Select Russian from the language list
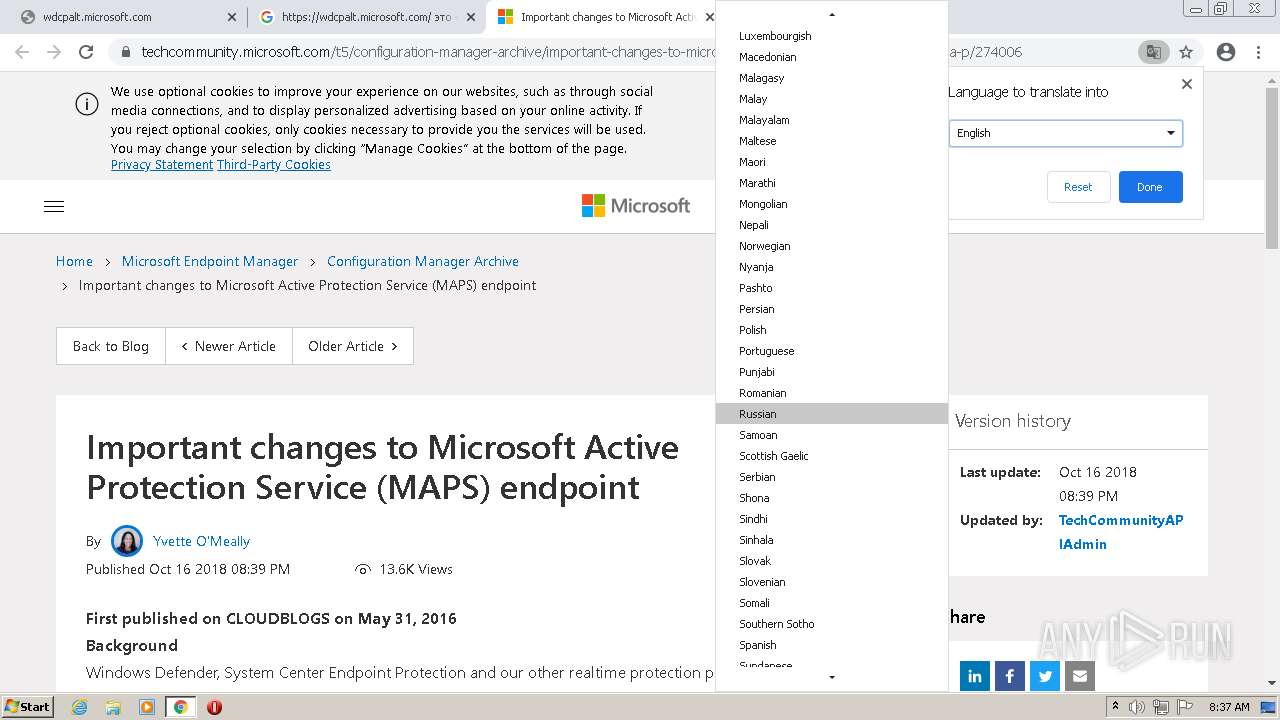This screenshot has width=1280, height=720. pyautogui.click(x=758, y=414)
